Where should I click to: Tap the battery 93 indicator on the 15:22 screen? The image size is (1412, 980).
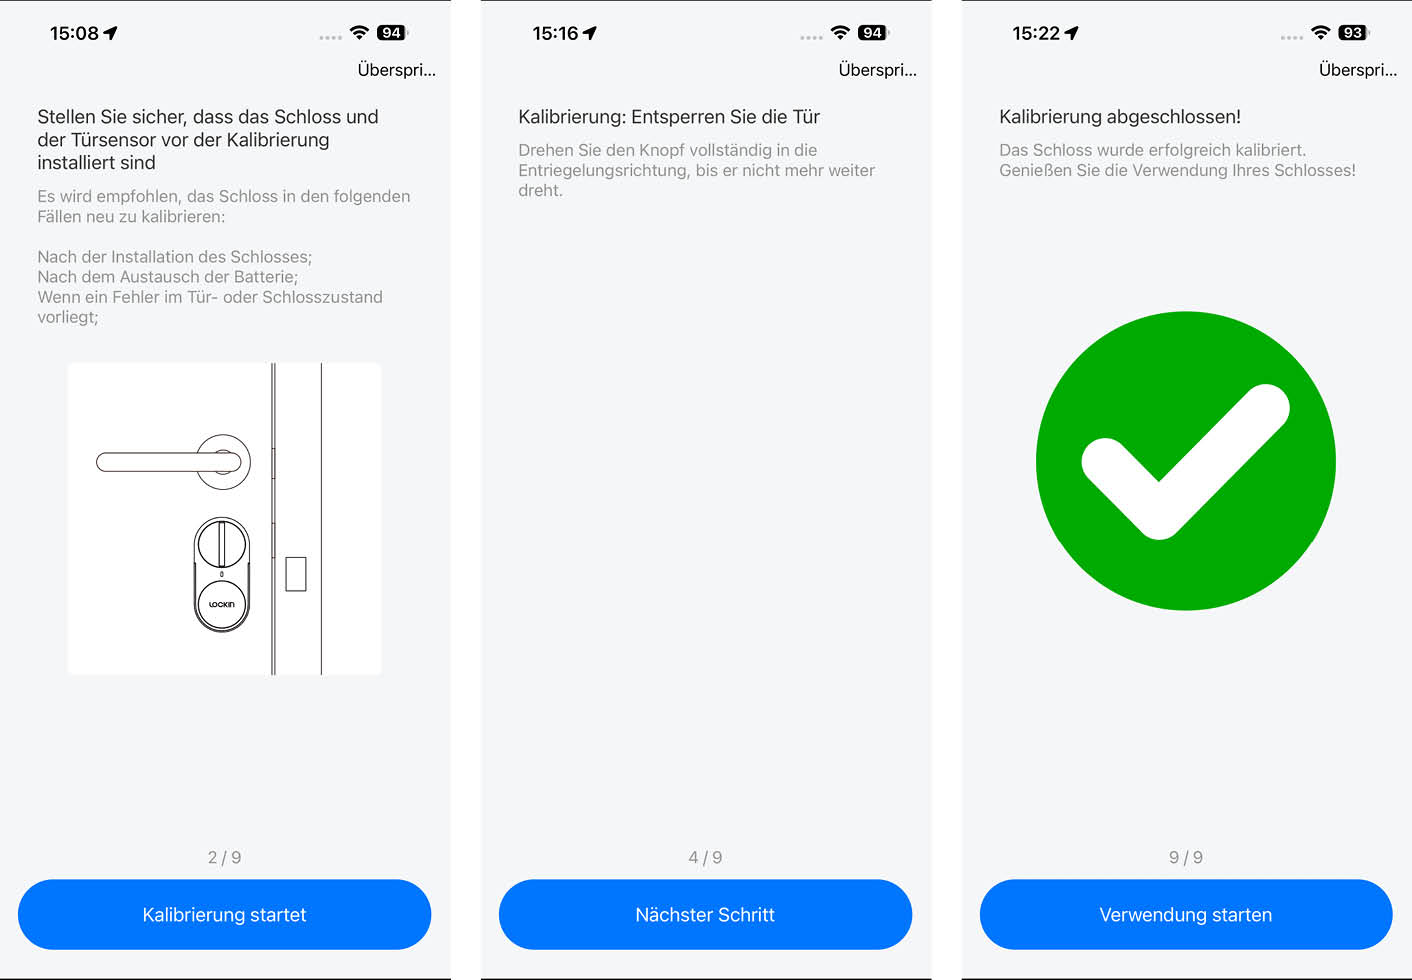pyautogui.click(x=1354, y=33)
